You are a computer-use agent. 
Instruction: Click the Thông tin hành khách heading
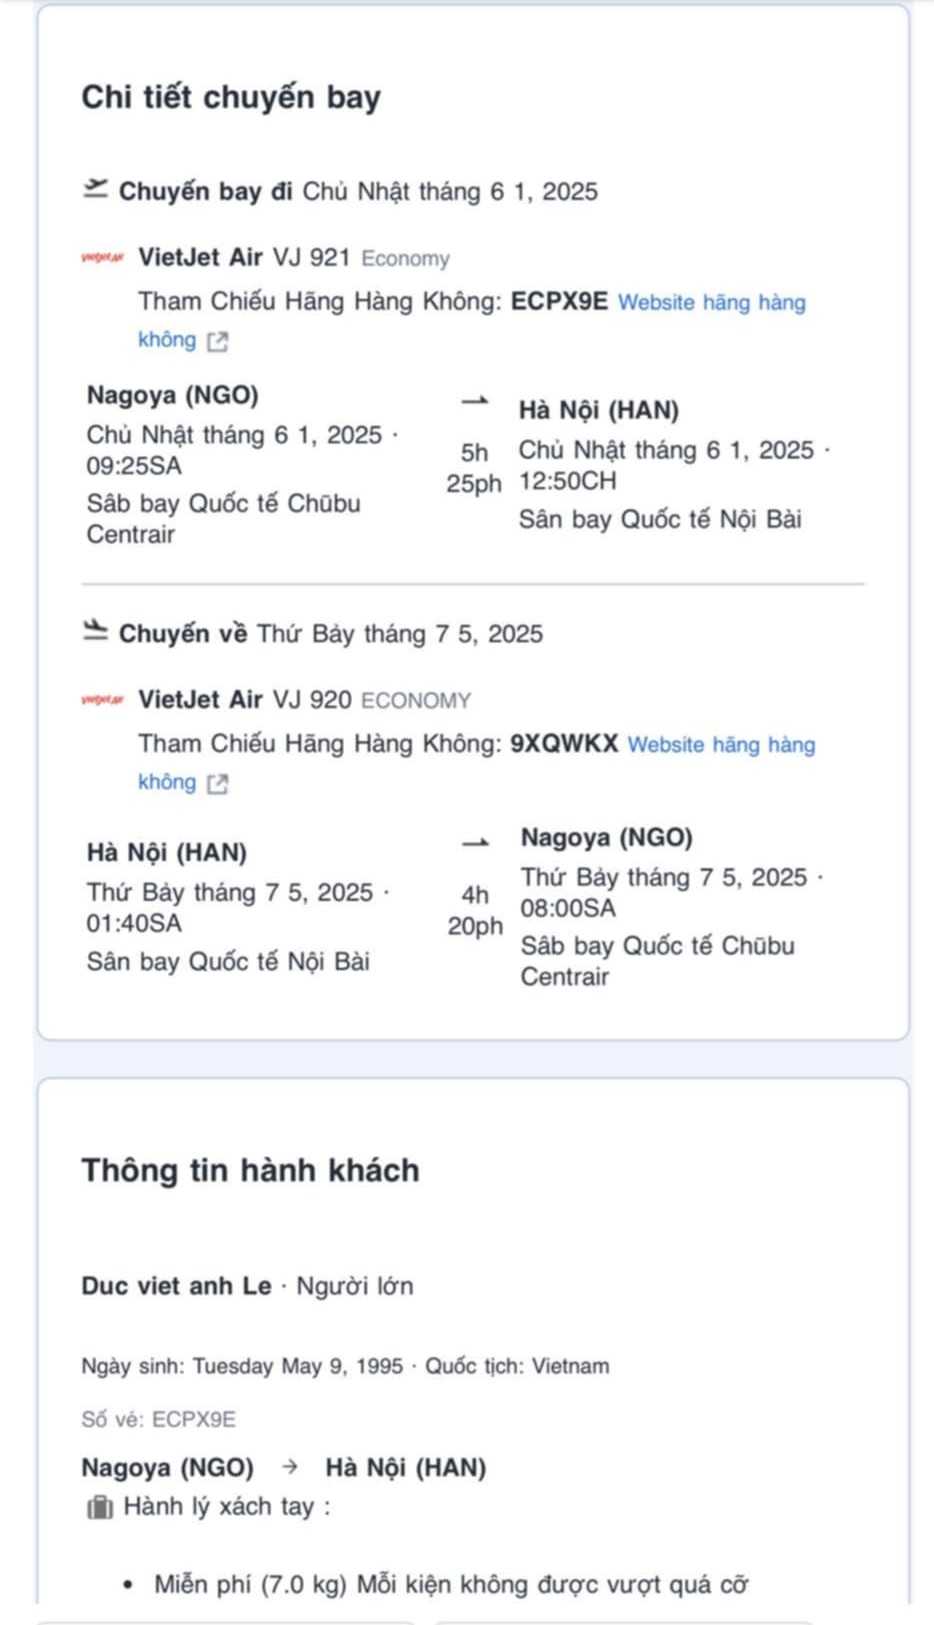250,1170
